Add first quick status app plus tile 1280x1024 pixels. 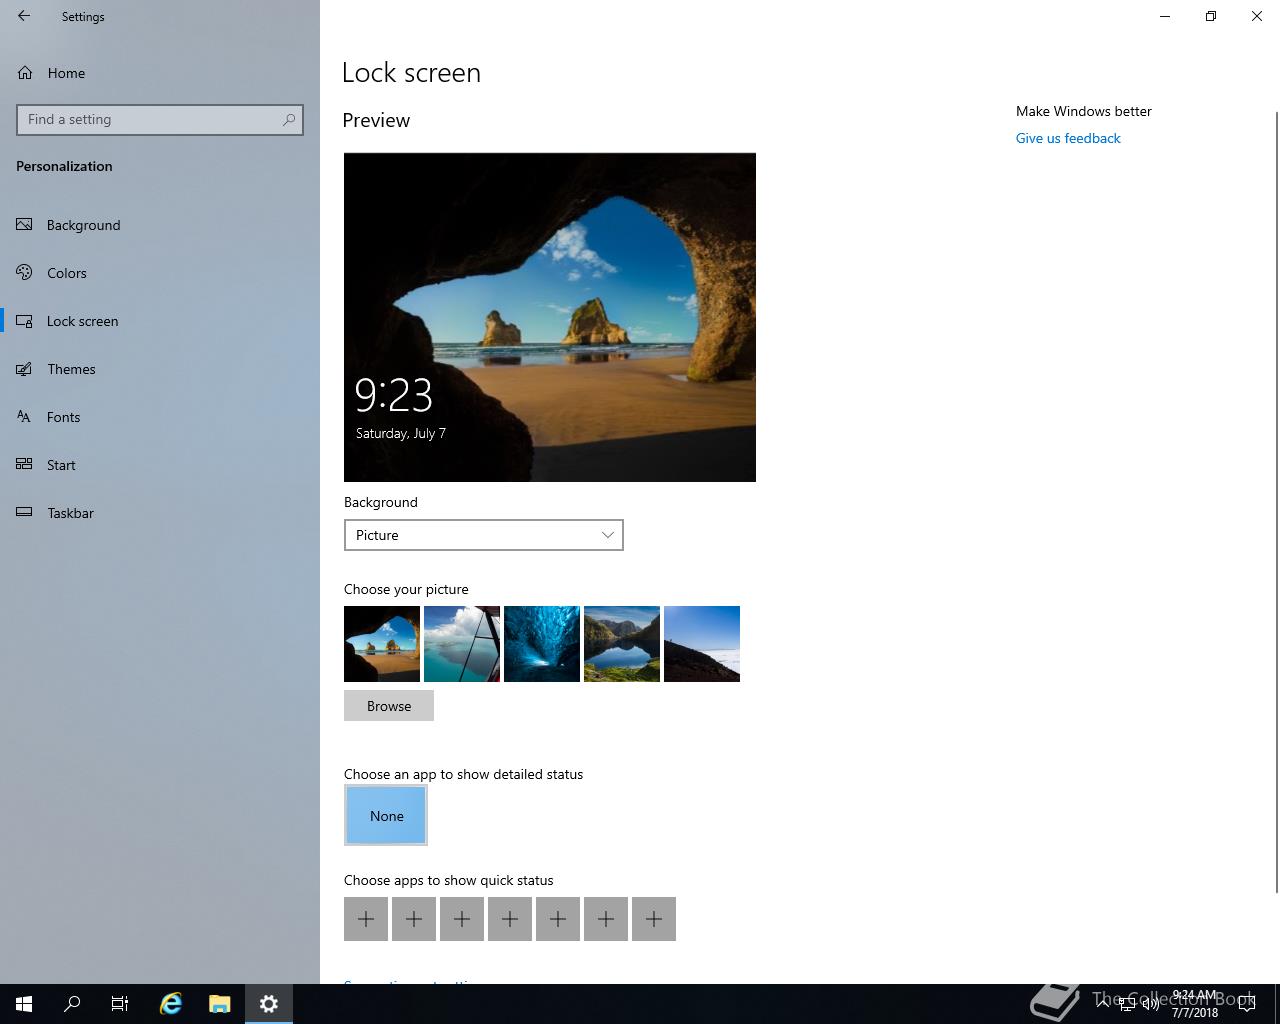point(366,919)
